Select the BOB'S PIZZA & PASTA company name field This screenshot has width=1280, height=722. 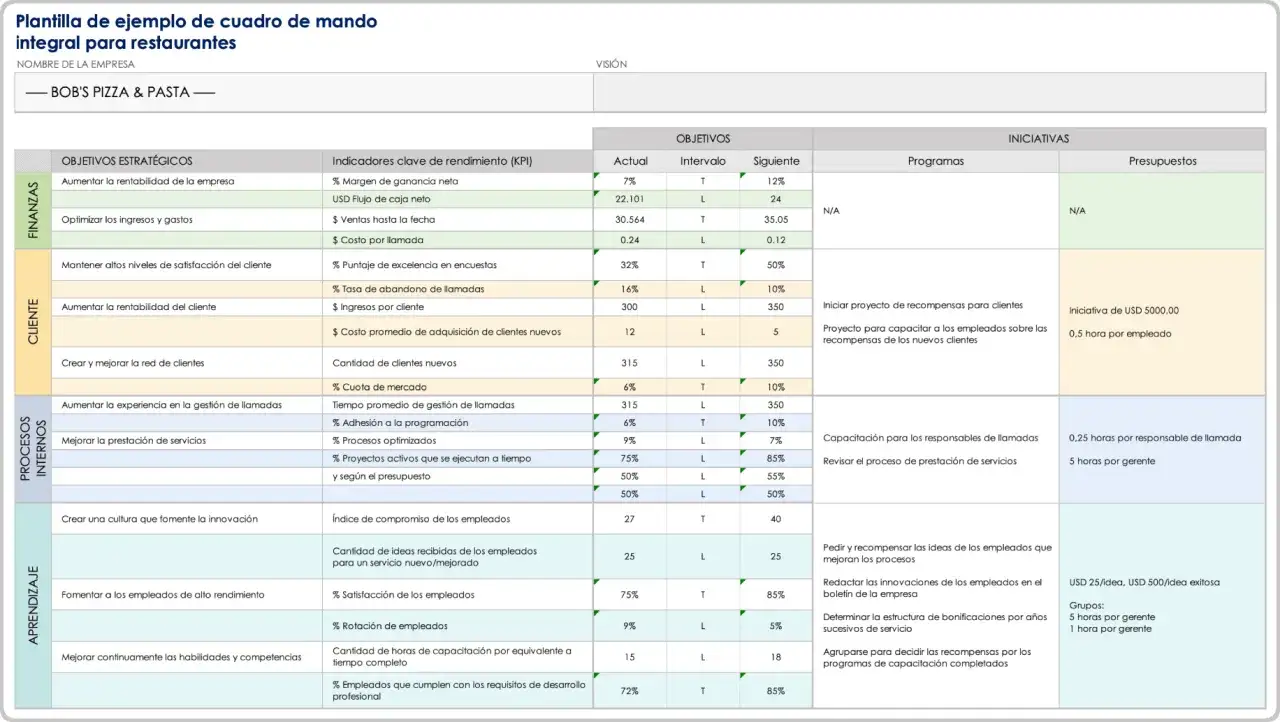[x=304, y=92]
